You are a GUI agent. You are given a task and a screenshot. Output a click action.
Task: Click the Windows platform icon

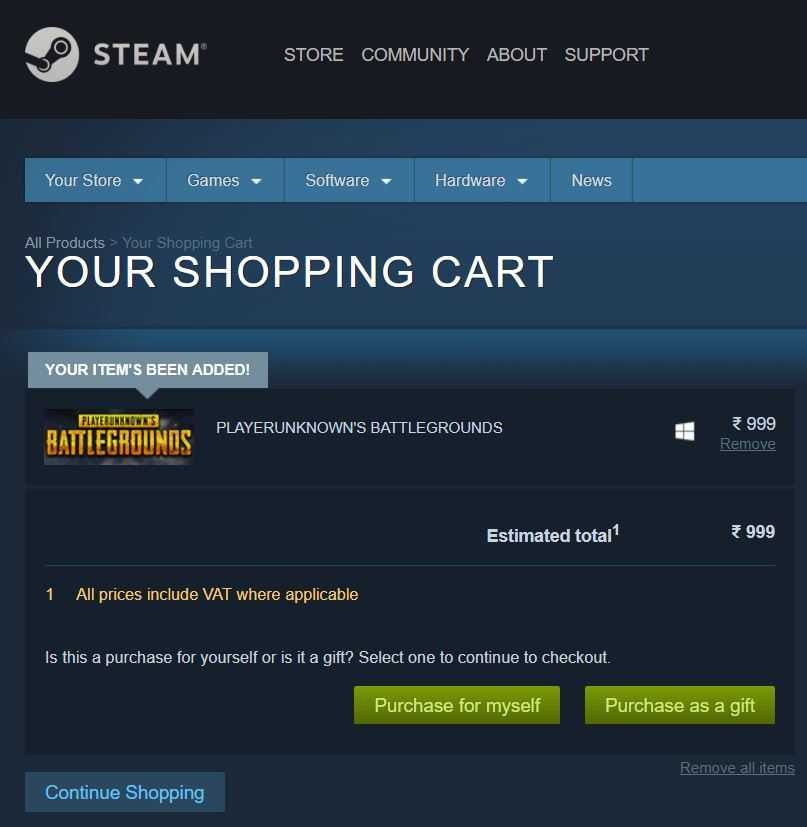pyautogui.click(x=685, y=431)
